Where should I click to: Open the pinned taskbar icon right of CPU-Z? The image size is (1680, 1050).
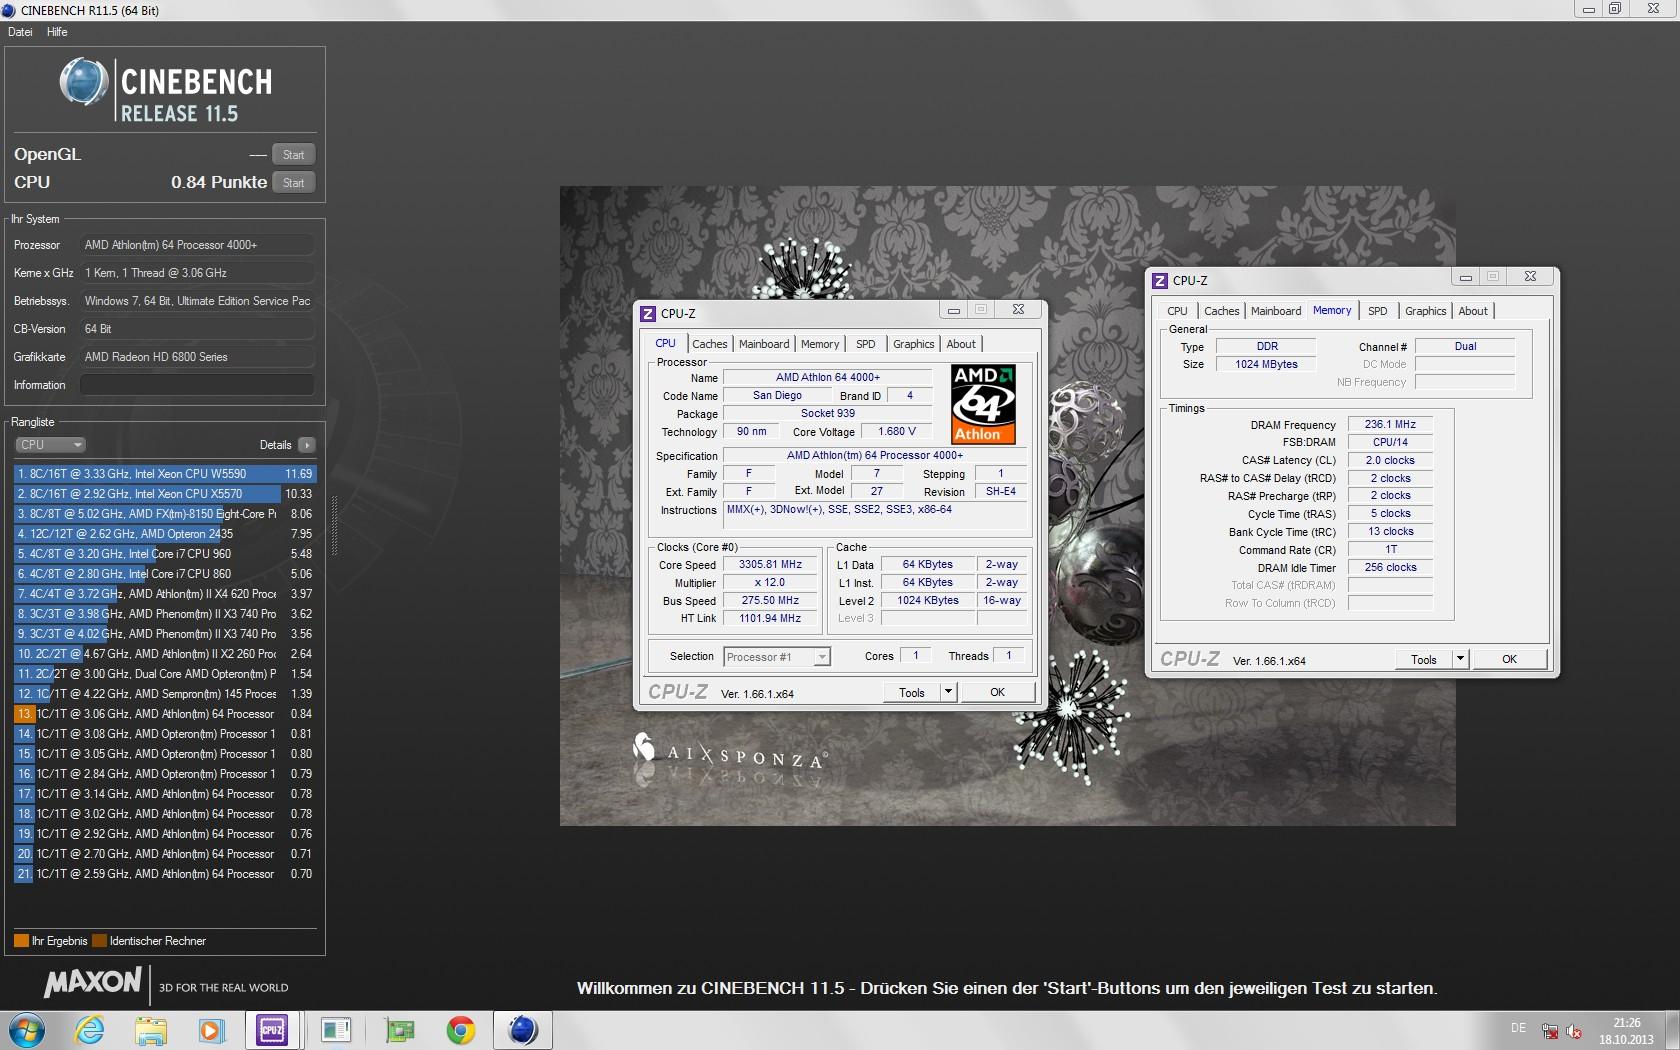[x=336, y=1029]
